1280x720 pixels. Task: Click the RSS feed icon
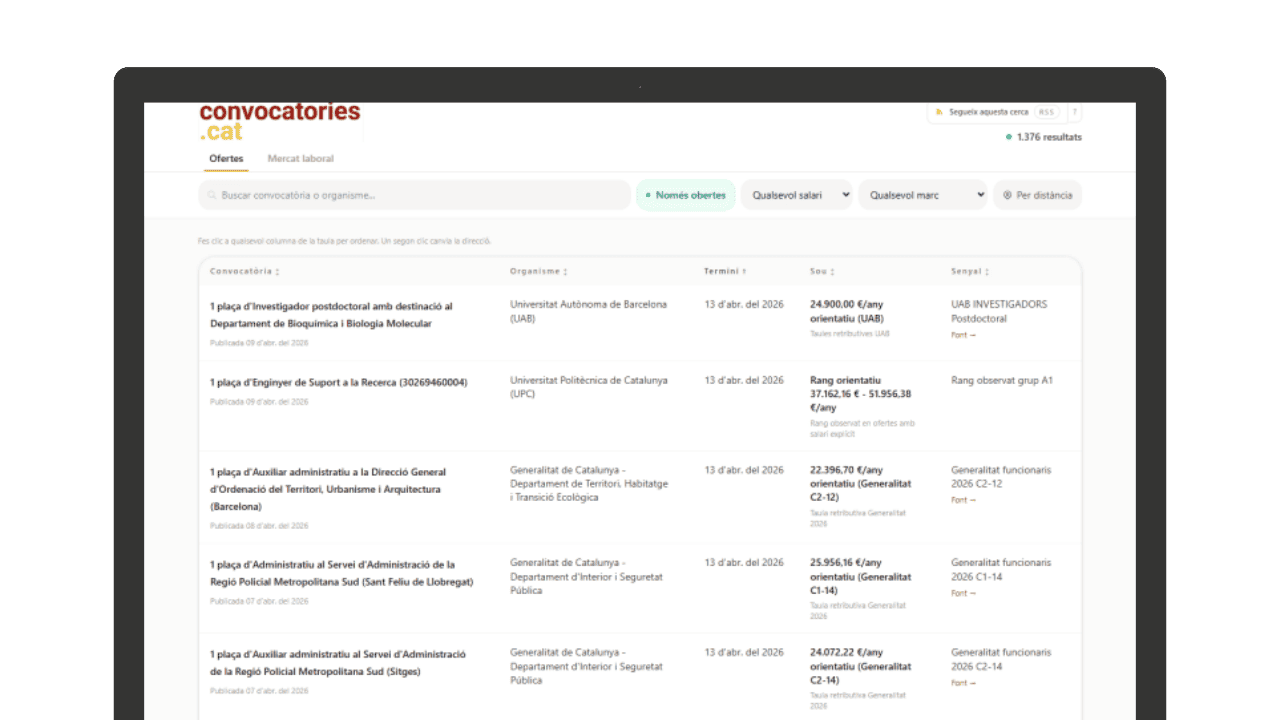tap(939, 112)
